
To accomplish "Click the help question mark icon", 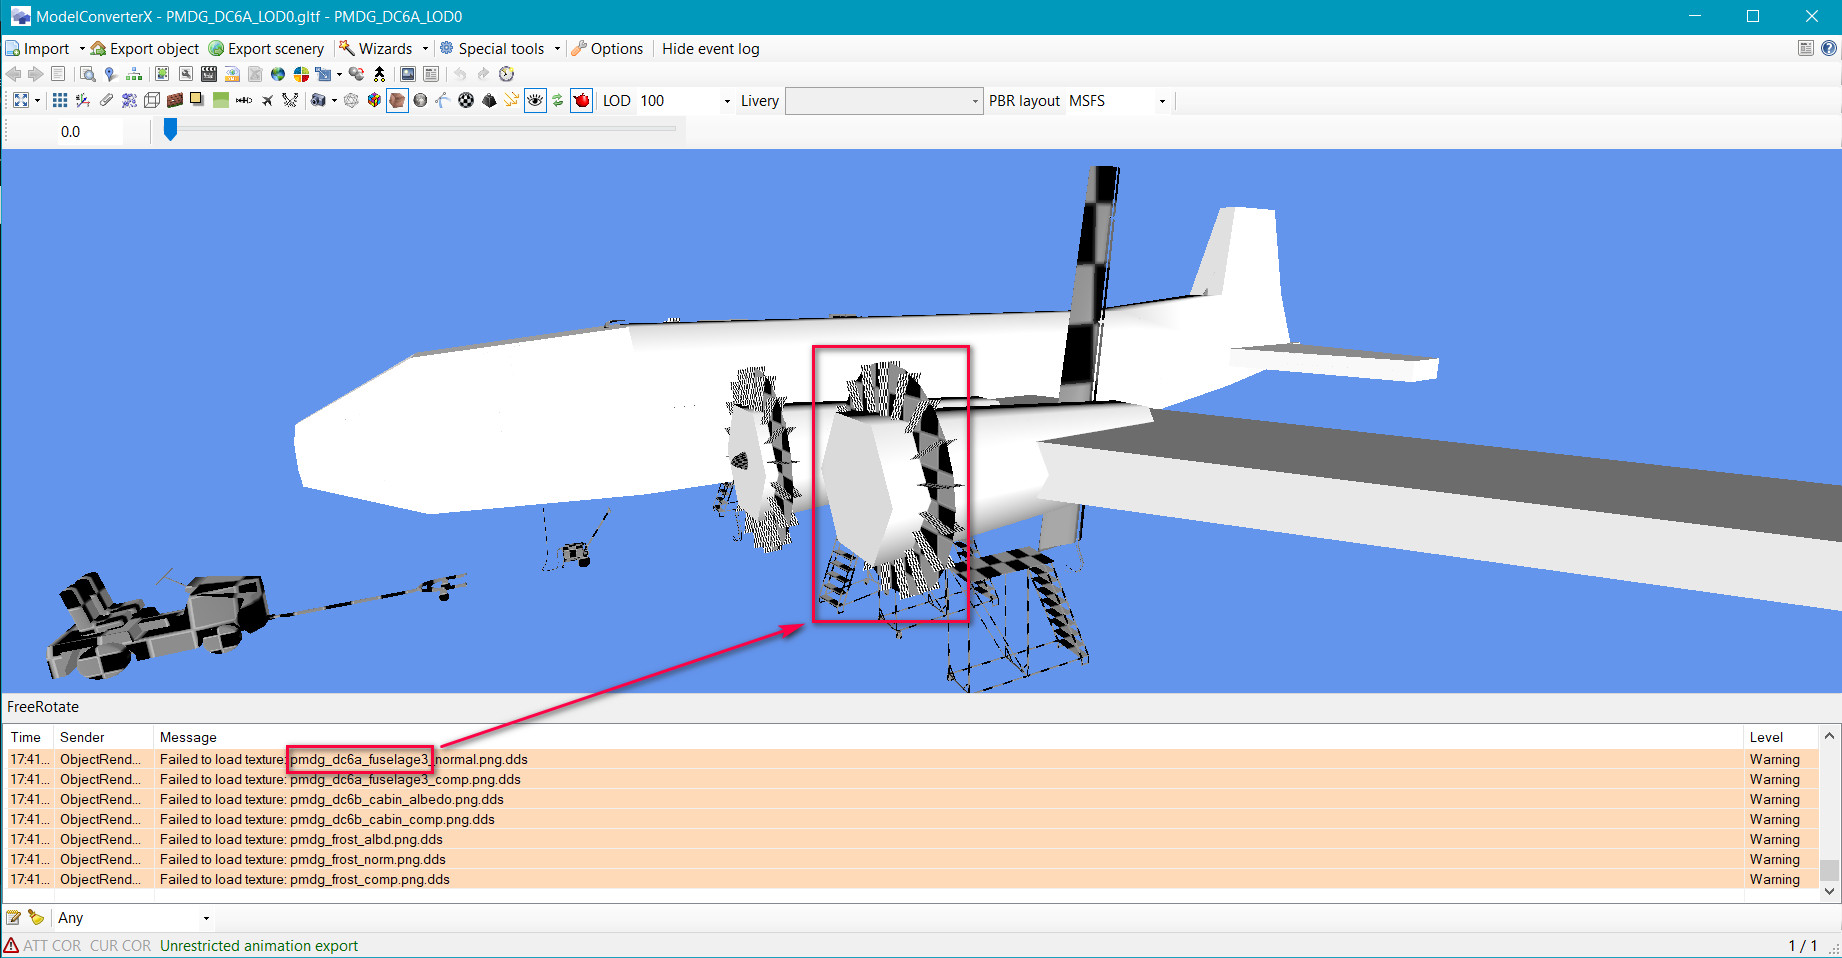I will click(x=1829, y=48).
